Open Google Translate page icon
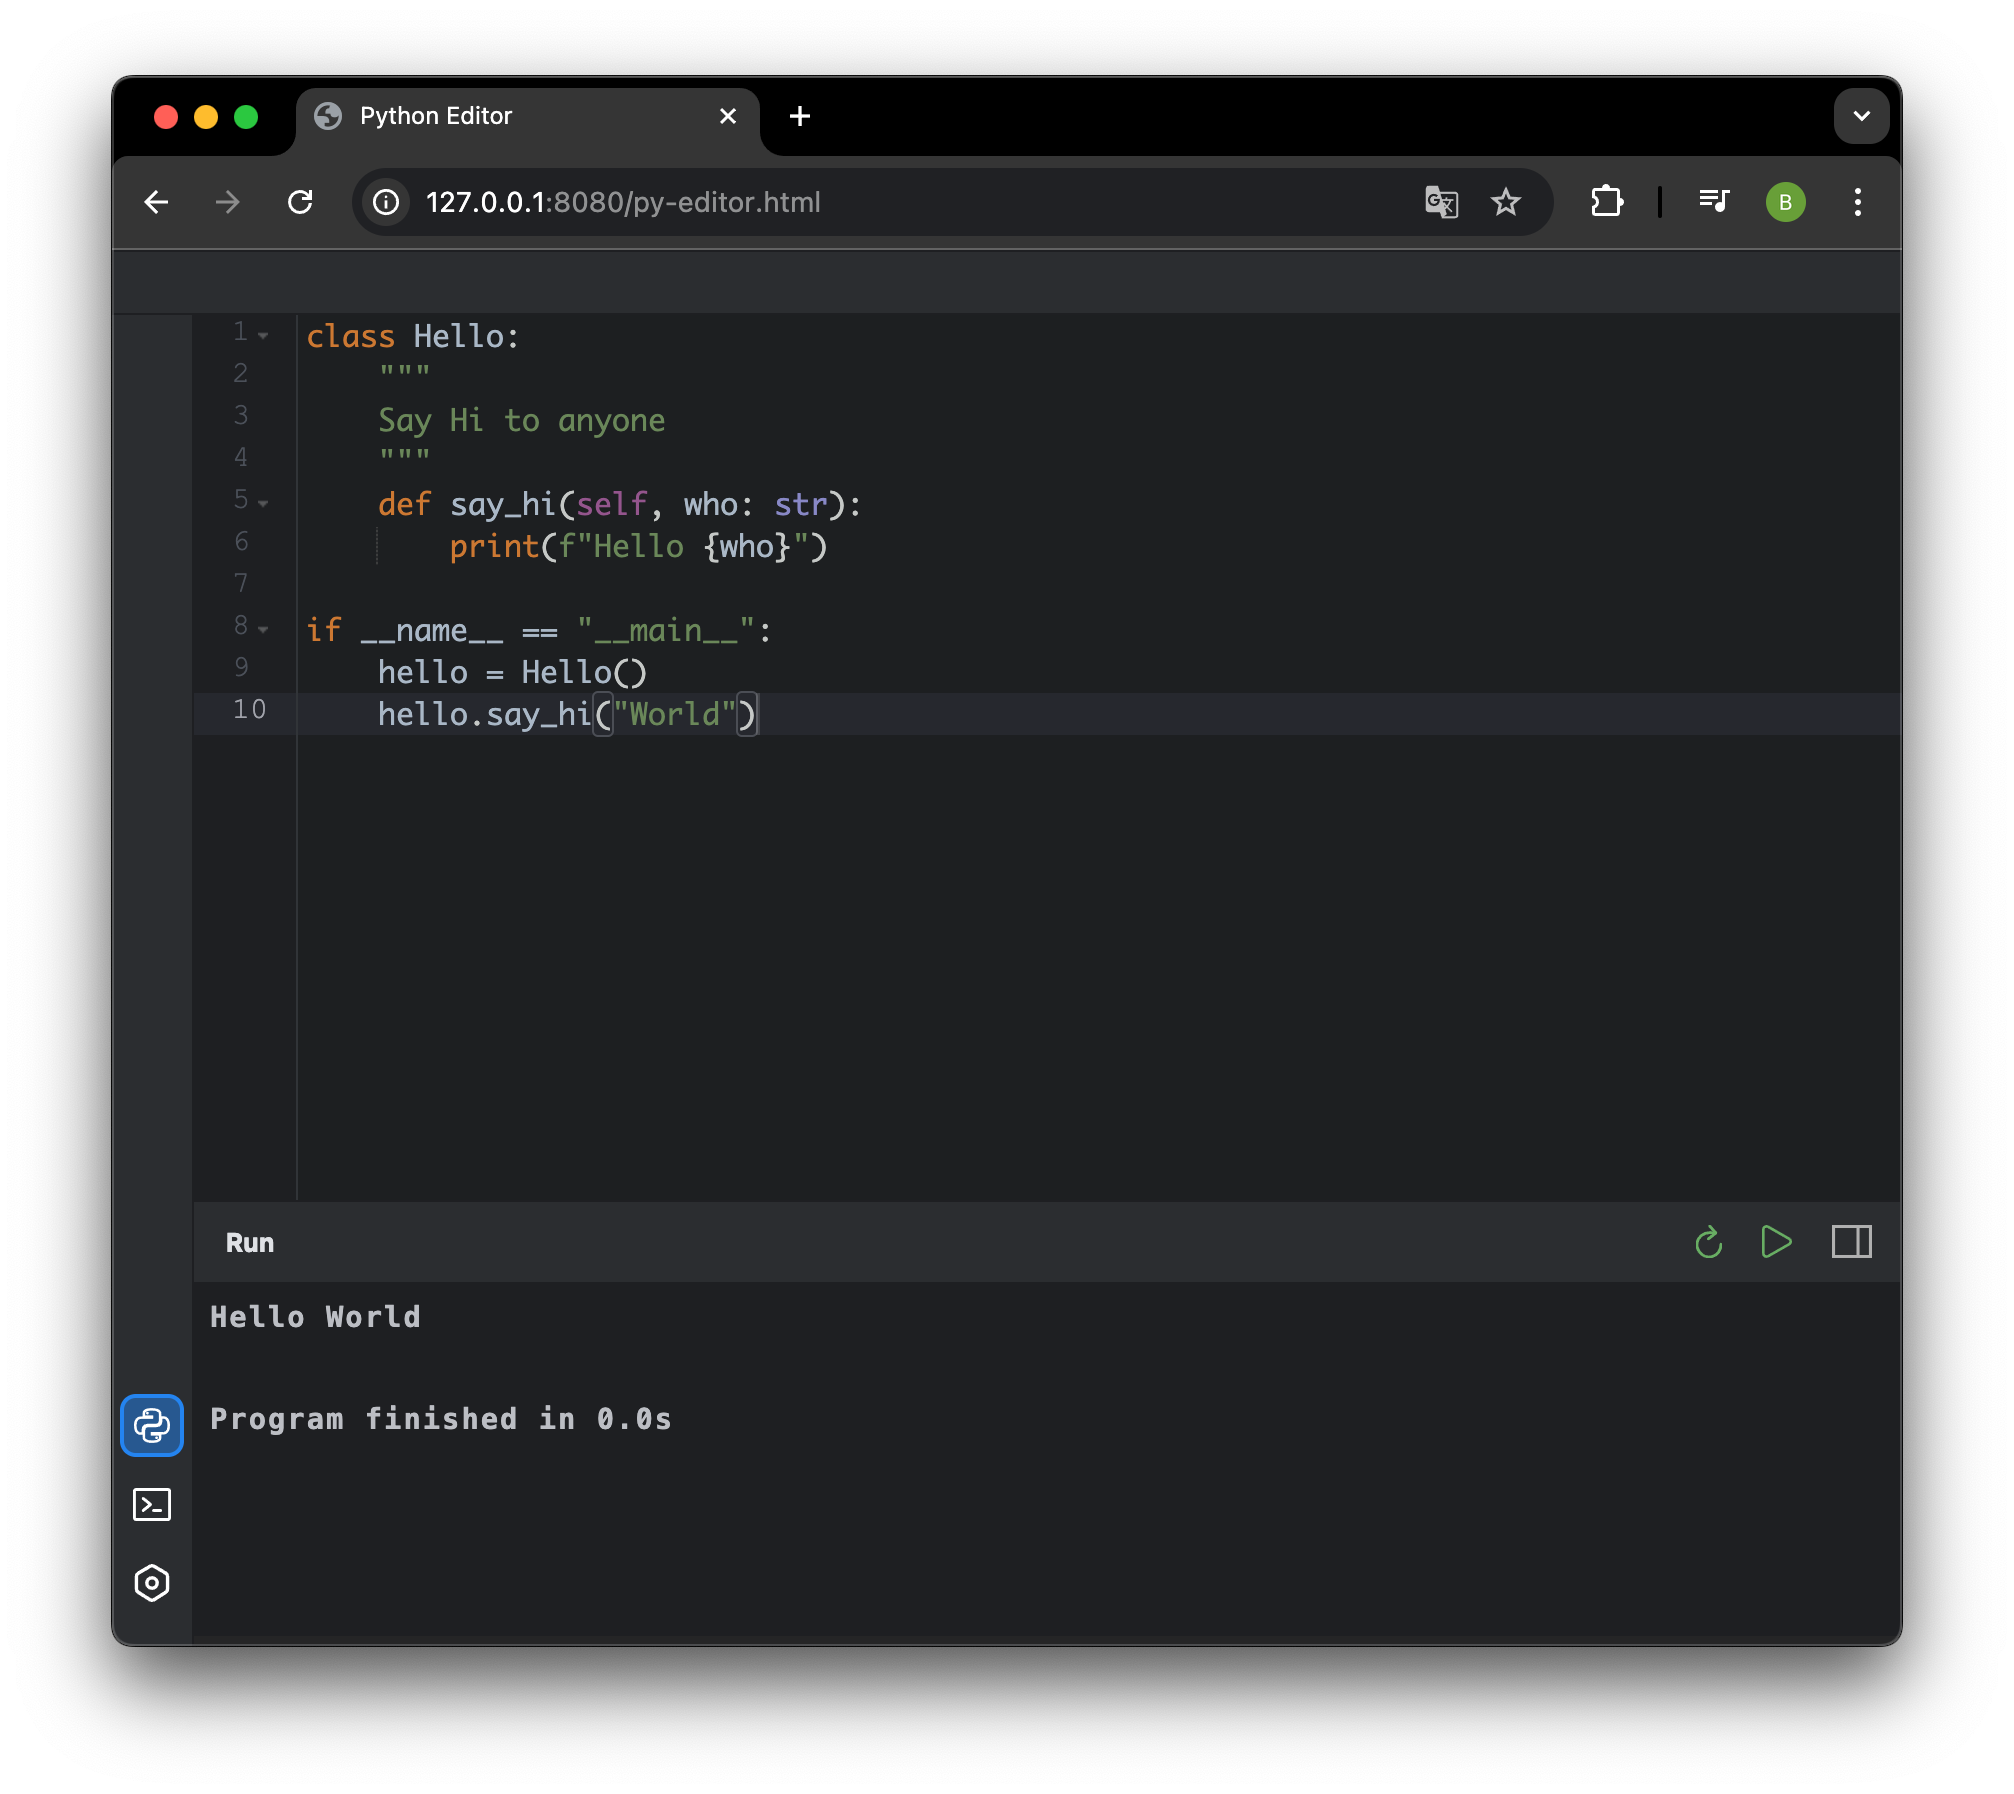The image size is (2014, 1794). [1441, 202]
